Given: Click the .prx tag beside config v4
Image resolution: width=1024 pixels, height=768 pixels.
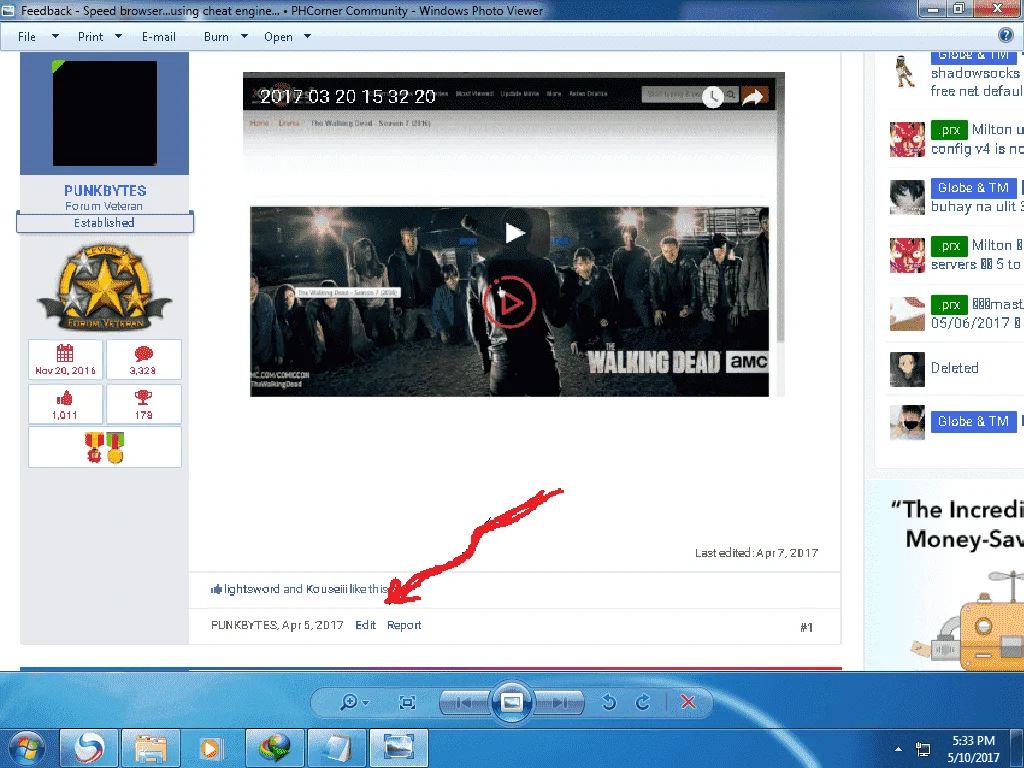Looking at the screenshot, I should [x=949, y=130].
